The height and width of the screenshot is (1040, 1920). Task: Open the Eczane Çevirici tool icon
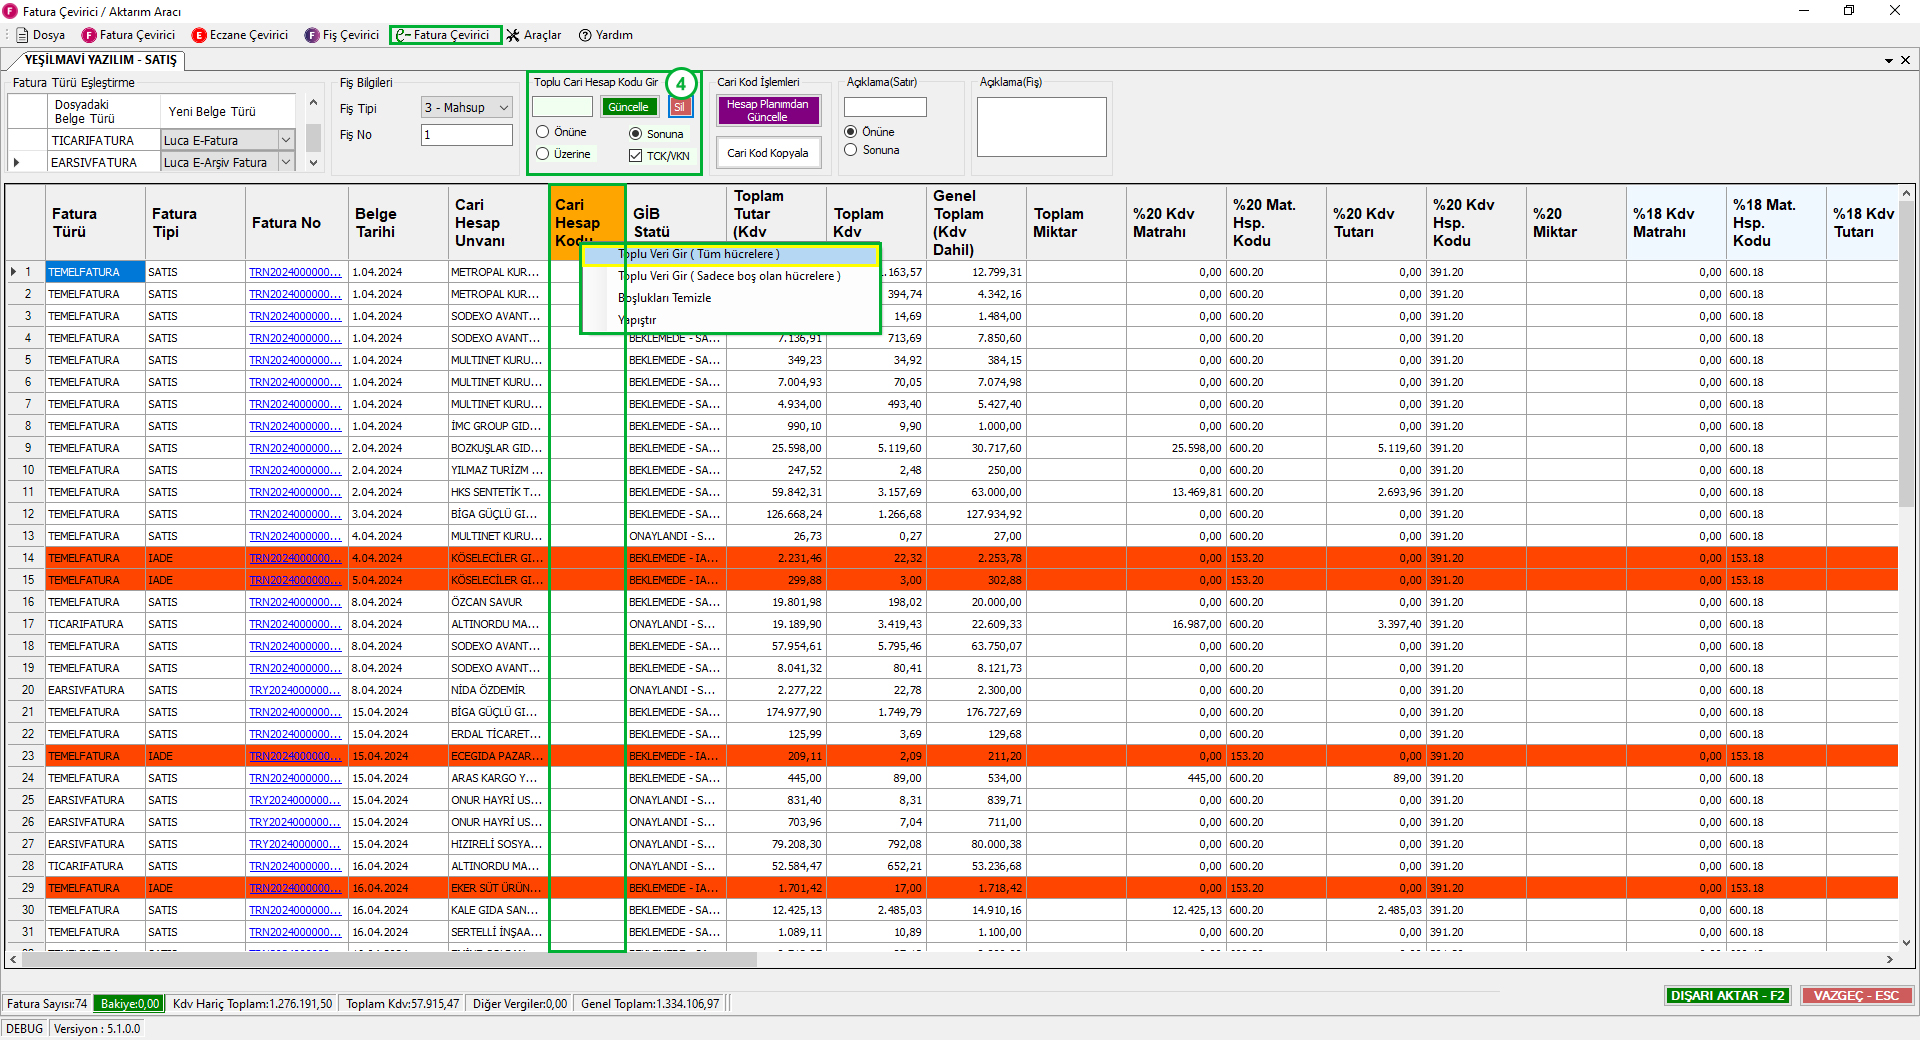coord(199,35)
